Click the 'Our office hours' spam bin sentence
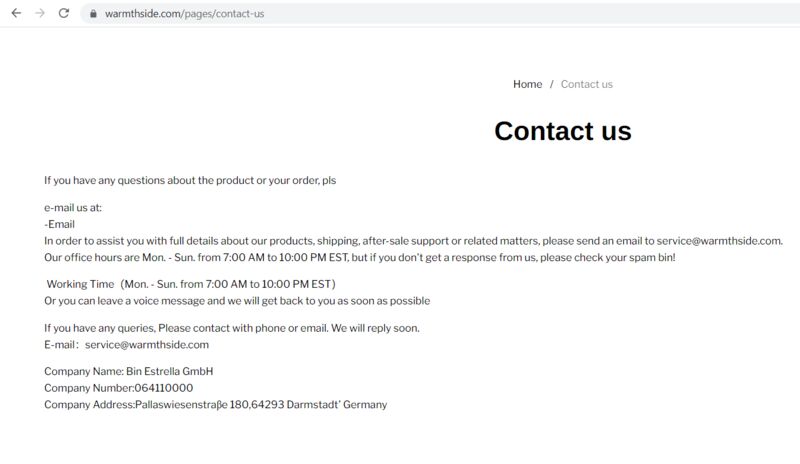Screen dimensions: 800x464 tap(360, 257)
